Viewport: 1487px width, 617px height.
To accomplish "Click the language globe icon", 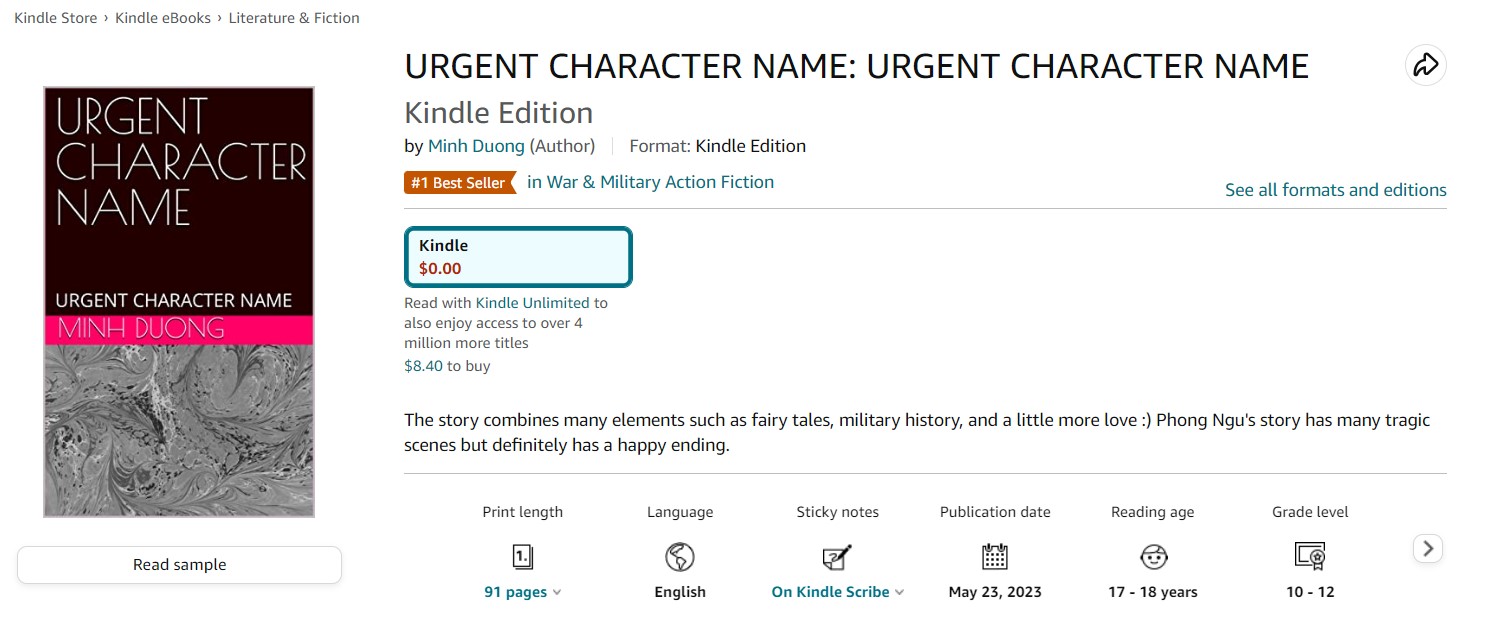I will click(x=680, y=557).
